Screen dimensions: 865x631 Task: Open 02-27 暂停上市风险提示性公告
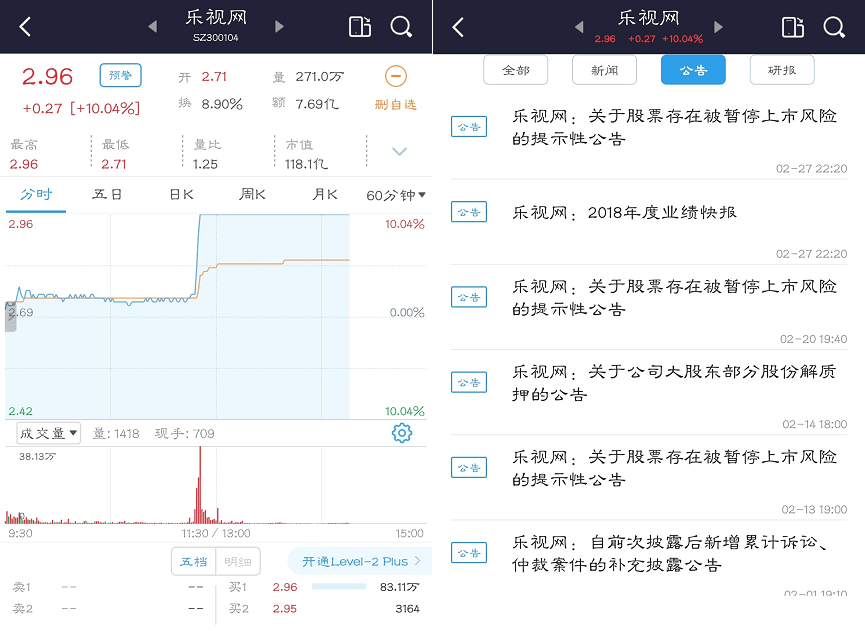[x=649, y=137]
